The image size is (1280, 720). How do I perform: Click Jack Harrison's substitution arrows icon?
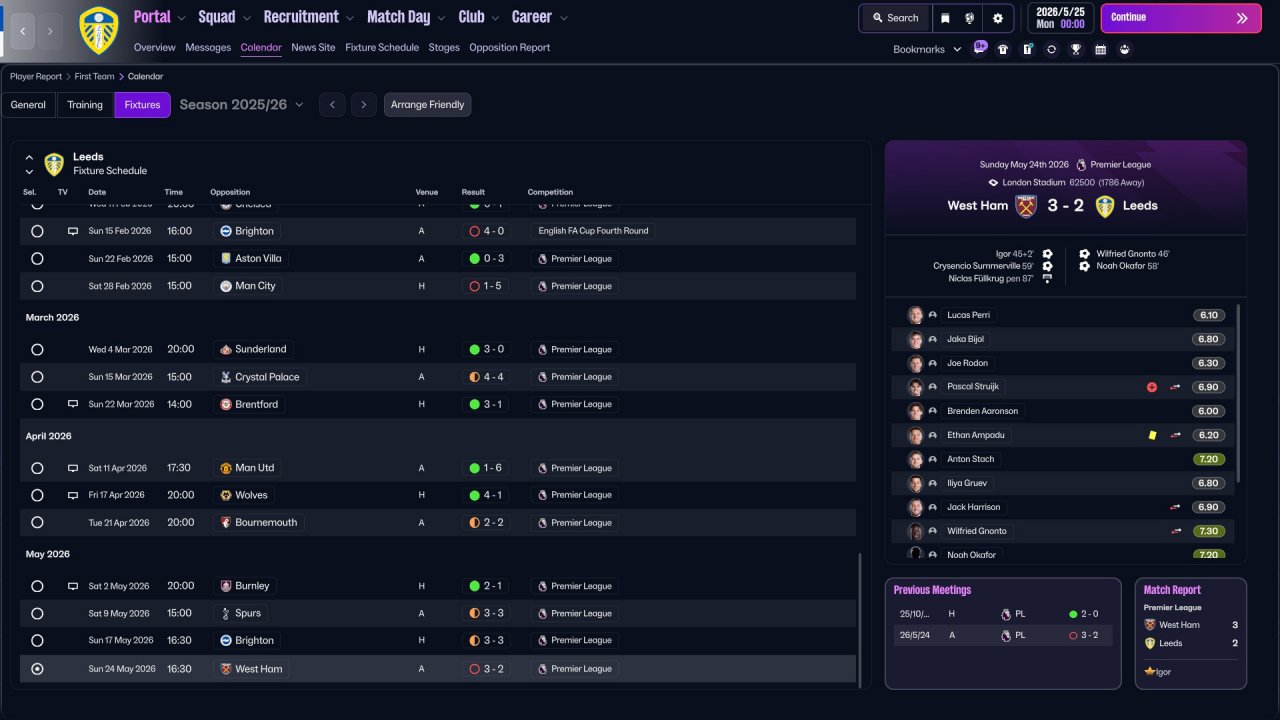1175,507
